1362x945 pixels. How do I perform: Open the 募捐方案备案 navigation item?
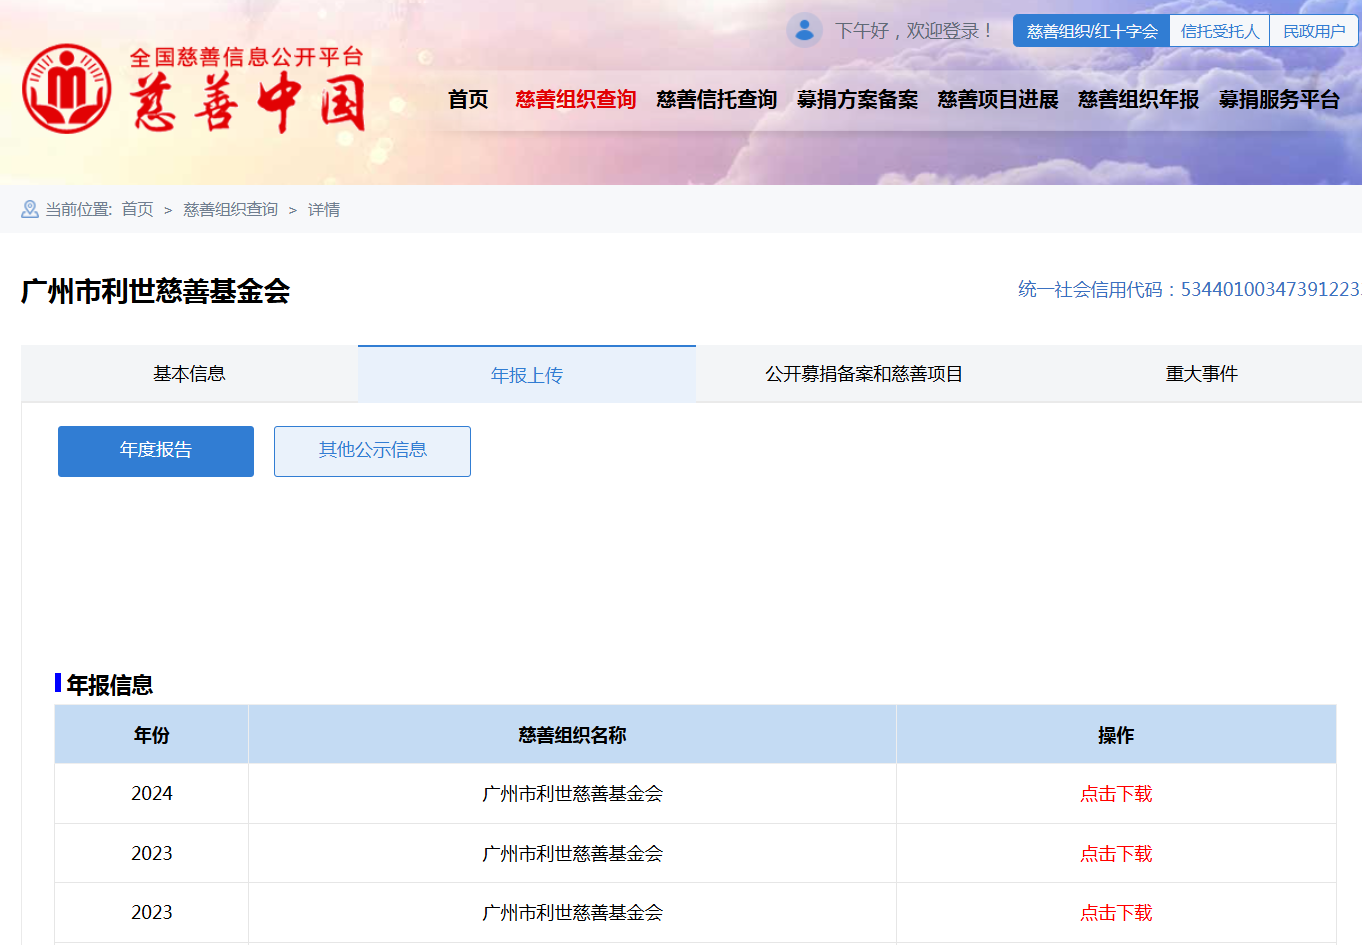tap(856, 99)
